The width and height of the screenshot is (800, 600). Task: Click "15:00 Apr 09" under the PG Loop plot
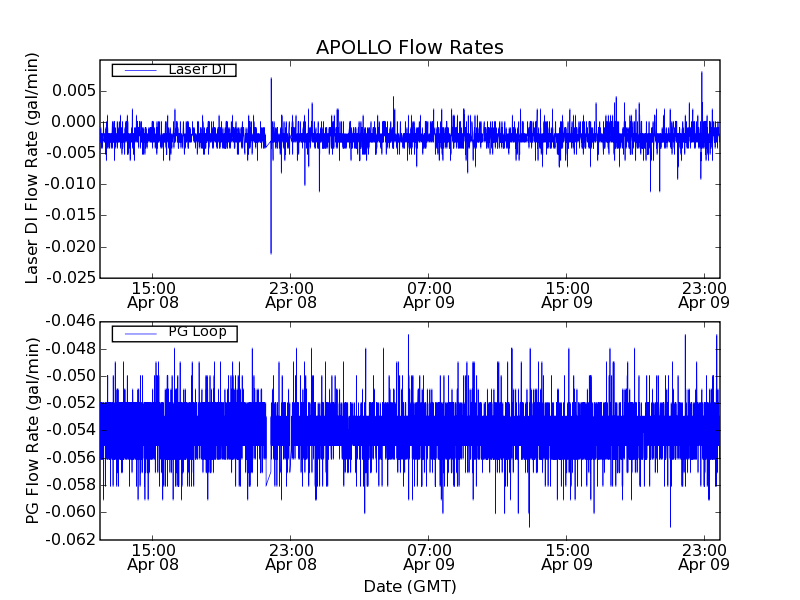click(x=567, y=558)
